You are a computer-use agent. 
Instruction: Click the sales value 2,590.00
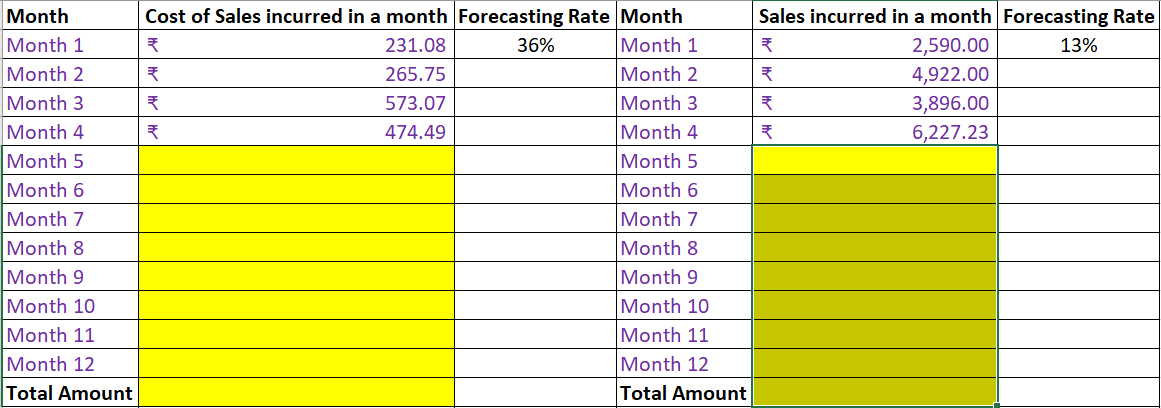pyautogui.click(x=875, y=45)
